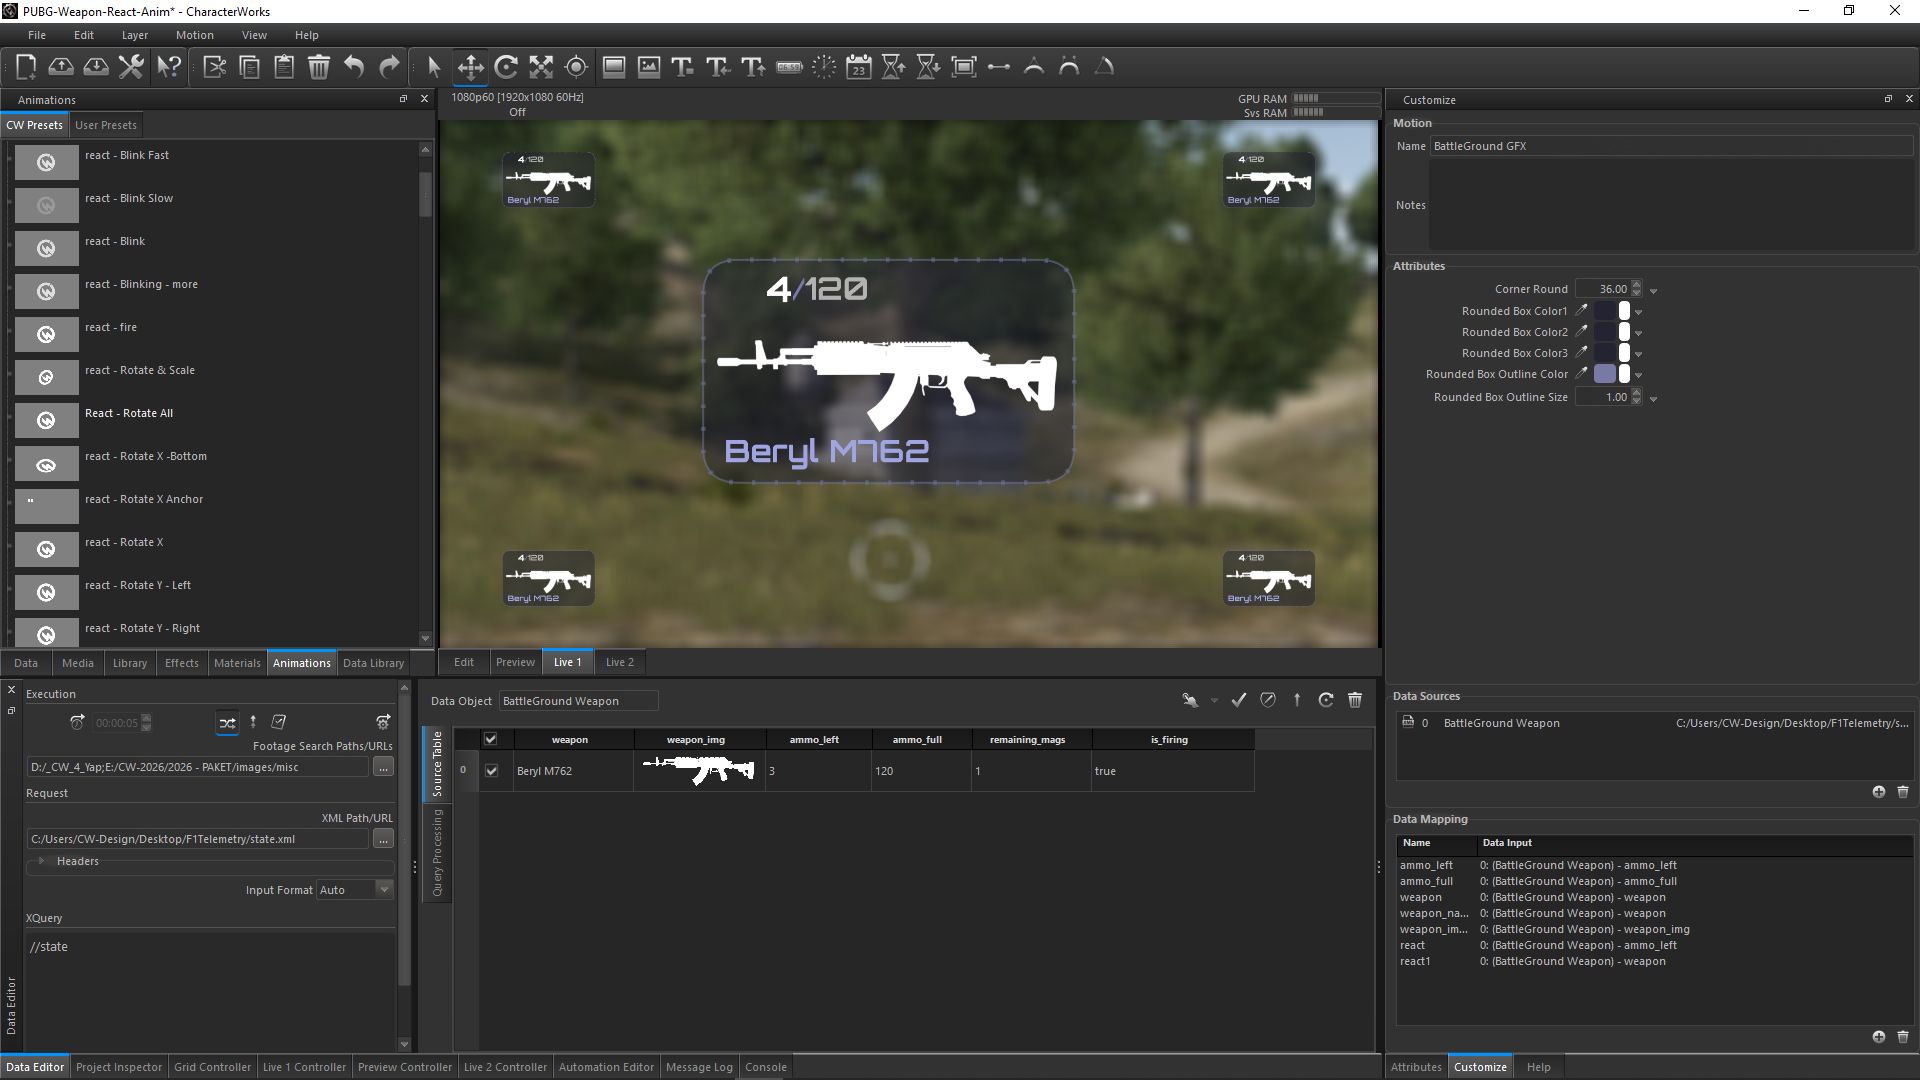Click browse button next to XML Path
This screenshot has height=1080, width=1920.
pyautogui.click(x=383, y=839)
